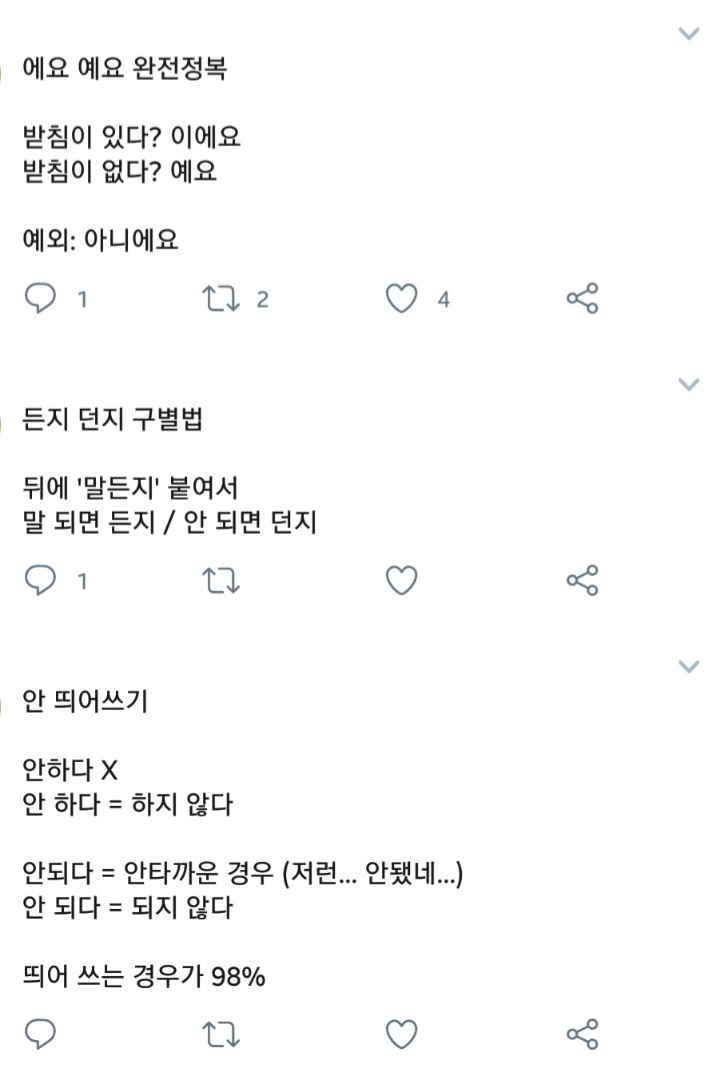The image size is (720, 1072).
Task: Like the 든지 던지 구별법 tweet
Action: point(401,580)
